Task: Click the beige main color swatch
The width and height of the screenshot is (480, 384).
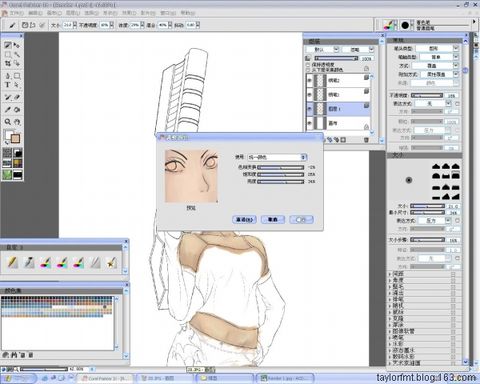Action: tap(15, 138)
